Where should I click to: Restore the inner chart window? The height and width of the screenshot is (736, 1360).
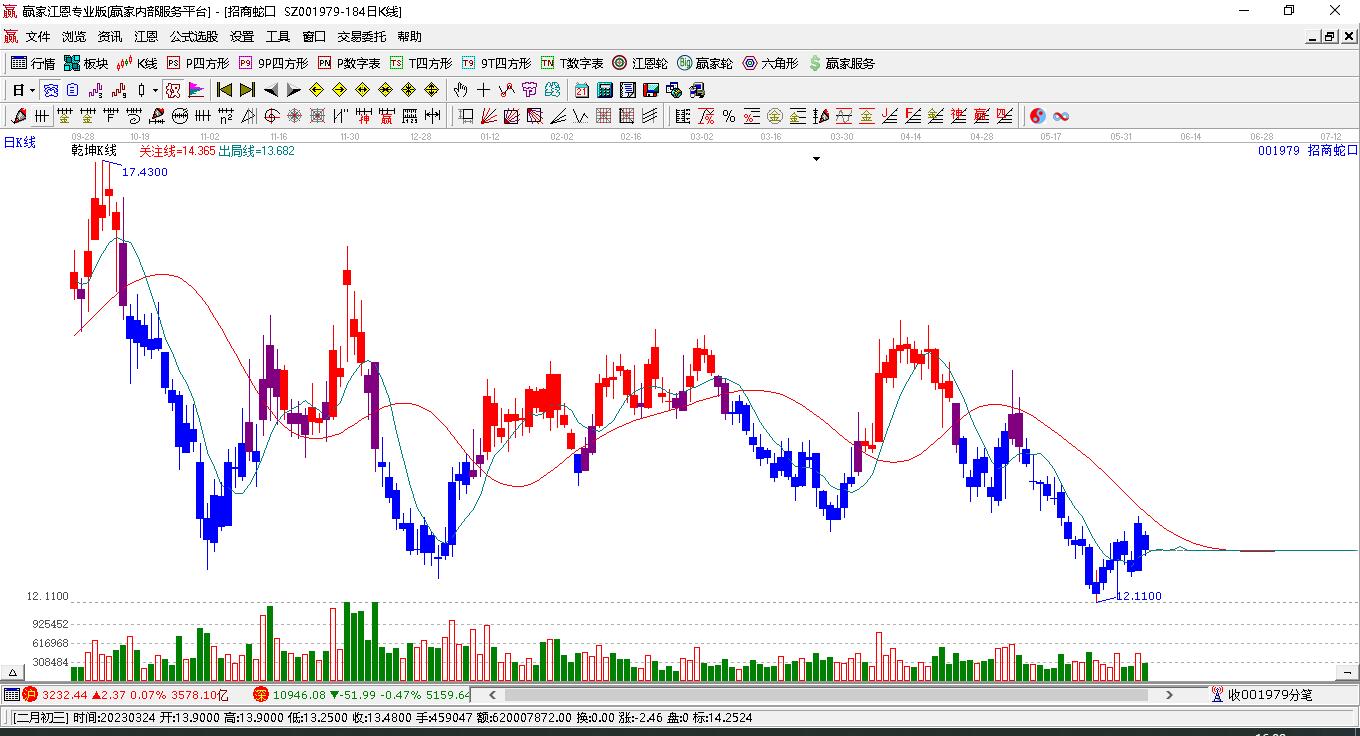click(x=1330, y=37)
